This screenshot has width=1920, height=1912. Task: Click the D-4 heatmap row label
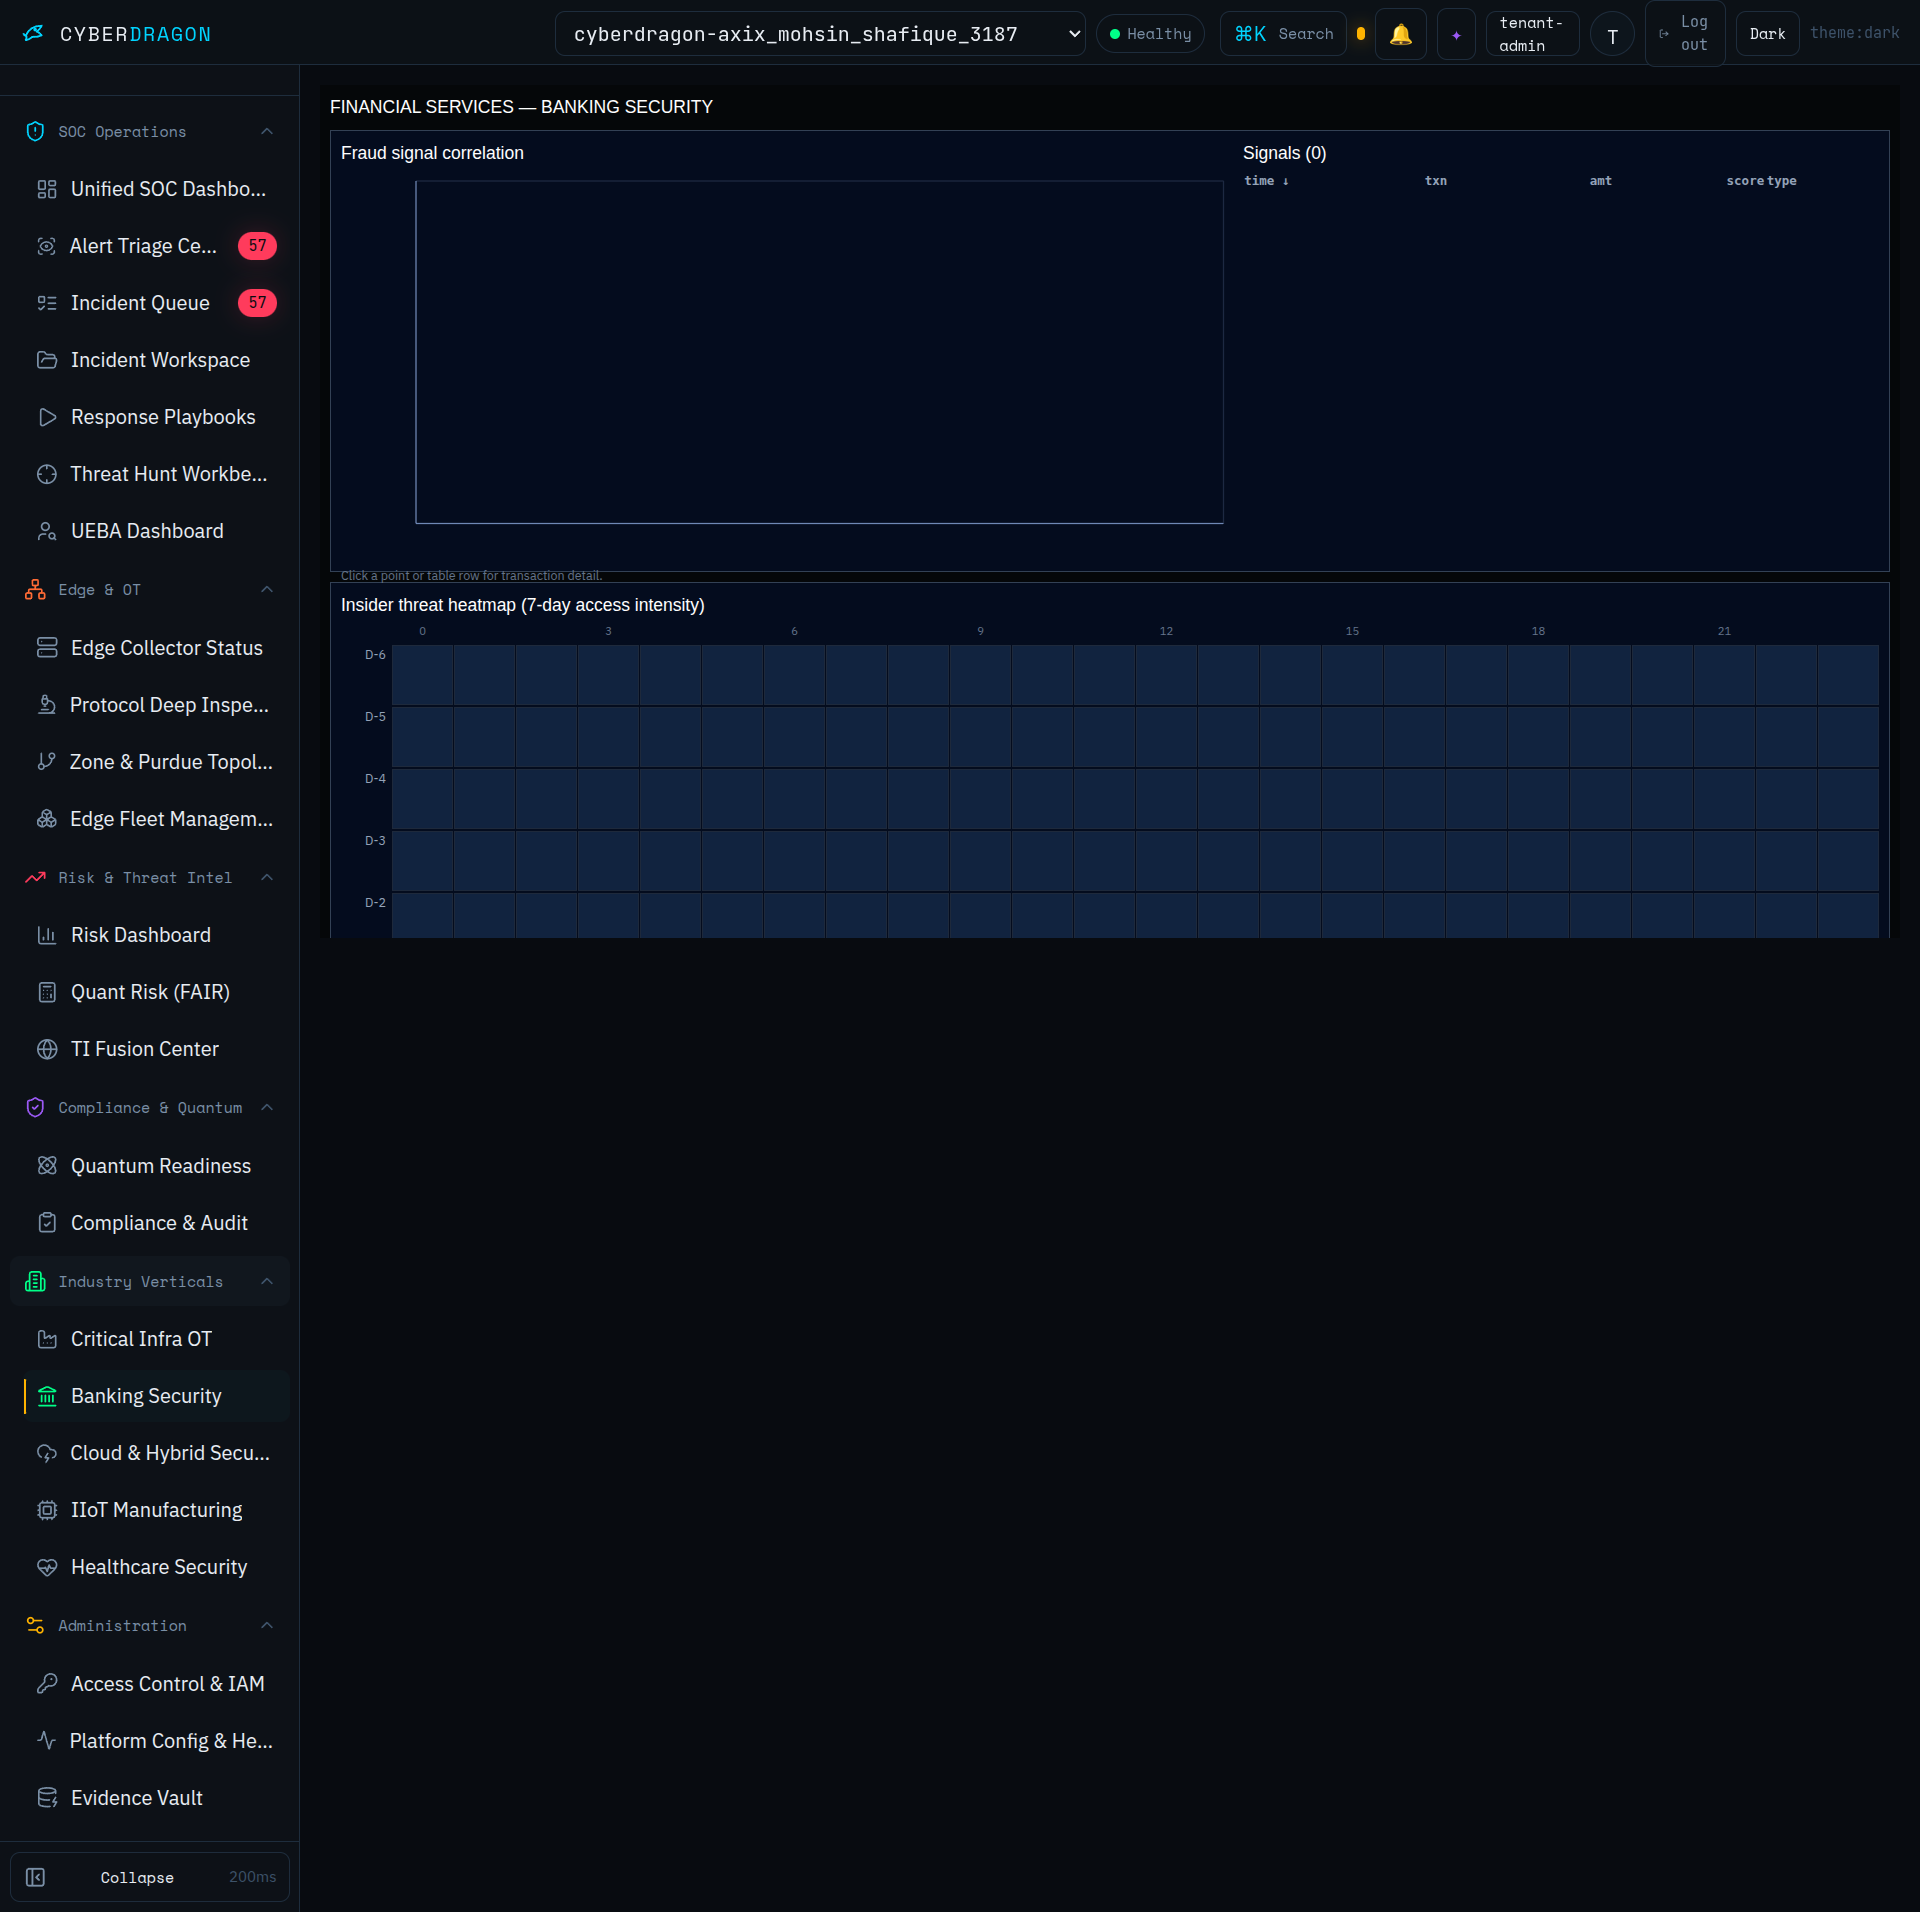pos(375,779)
